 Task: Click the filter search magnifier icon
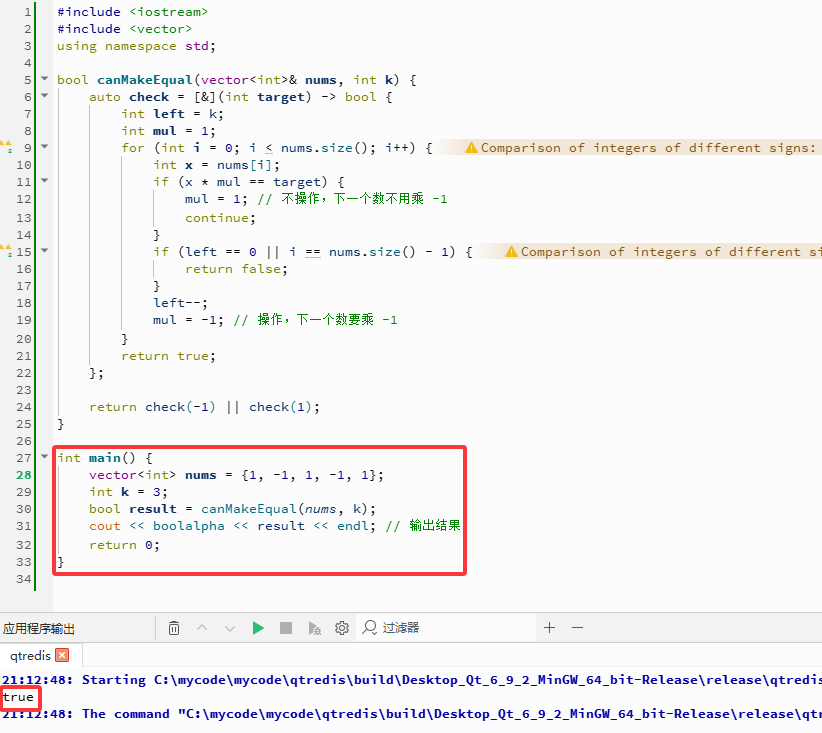point(370,628)
